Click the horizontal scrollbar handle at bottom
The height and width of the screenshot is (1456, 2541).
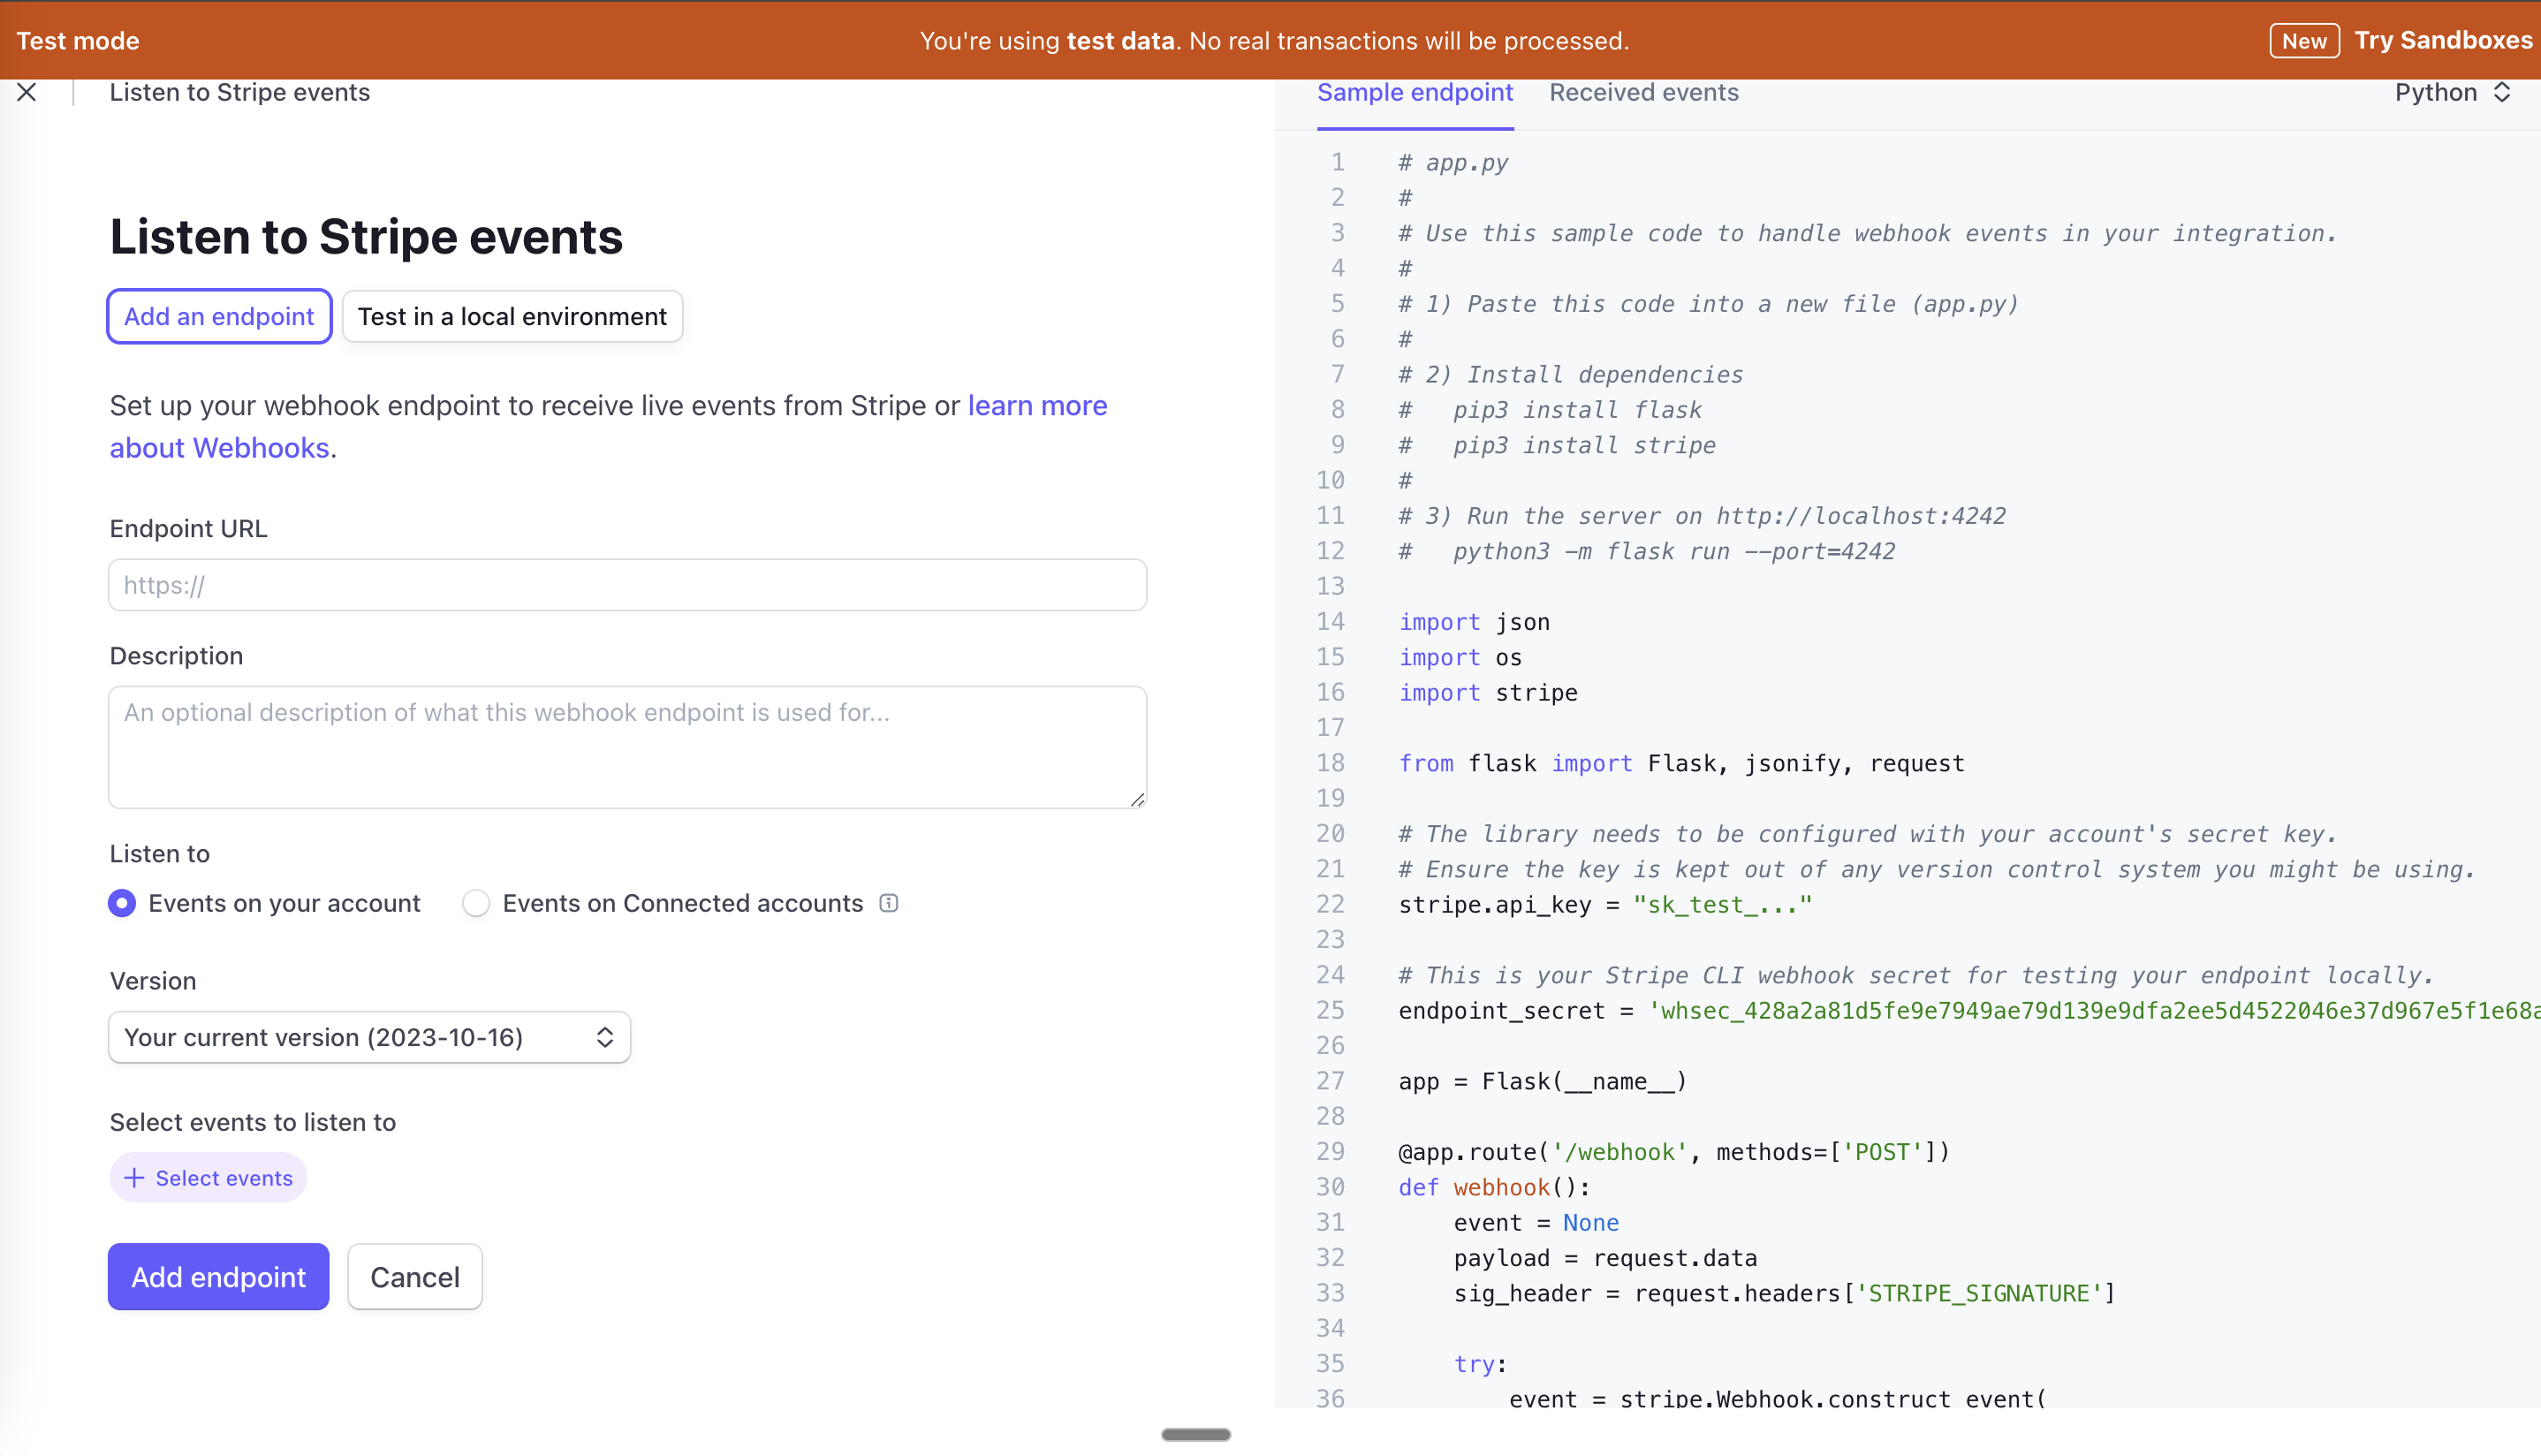coord(1195,1434)
